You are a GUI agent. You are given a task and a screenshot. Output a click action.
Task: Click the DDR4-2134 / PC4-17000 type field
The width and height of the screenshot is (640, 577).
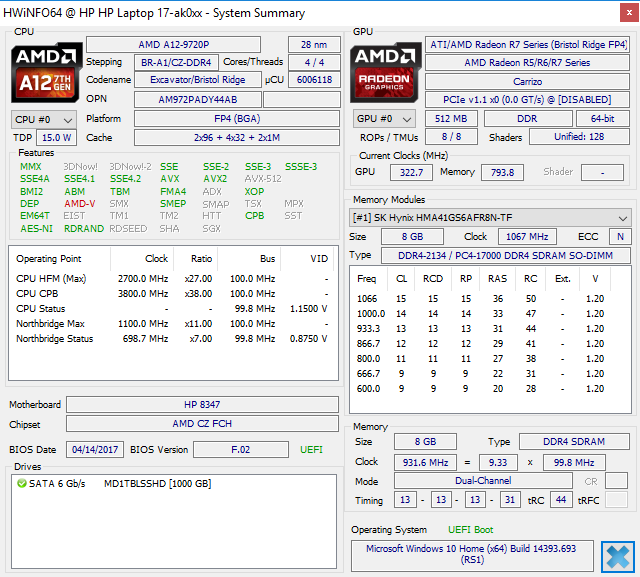tap(506, 256)
